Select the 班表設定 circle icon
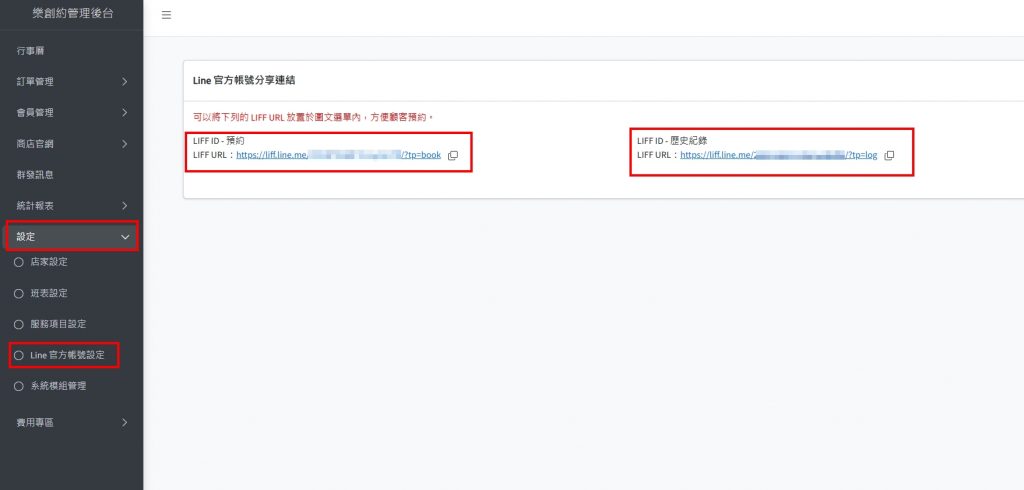The height and width of the screenshot is (490, 1024). click(x=18, y=293)
